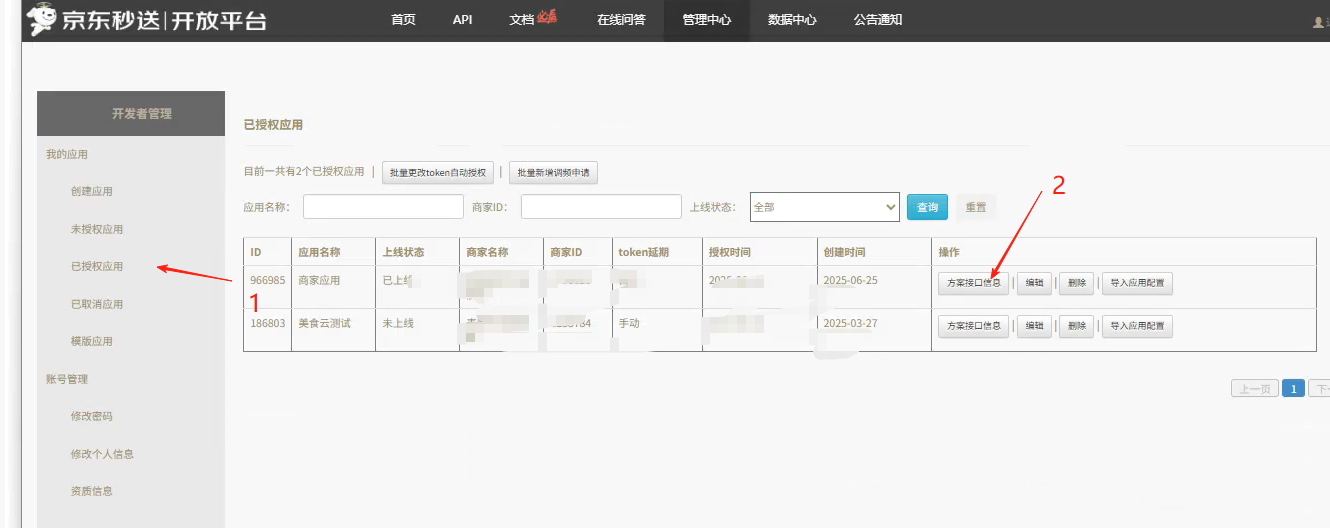The height and width of the screenshot is (528, 1330).
Task: Click 删除 for the 商家应用 row
Action: tap(1076, 283)
